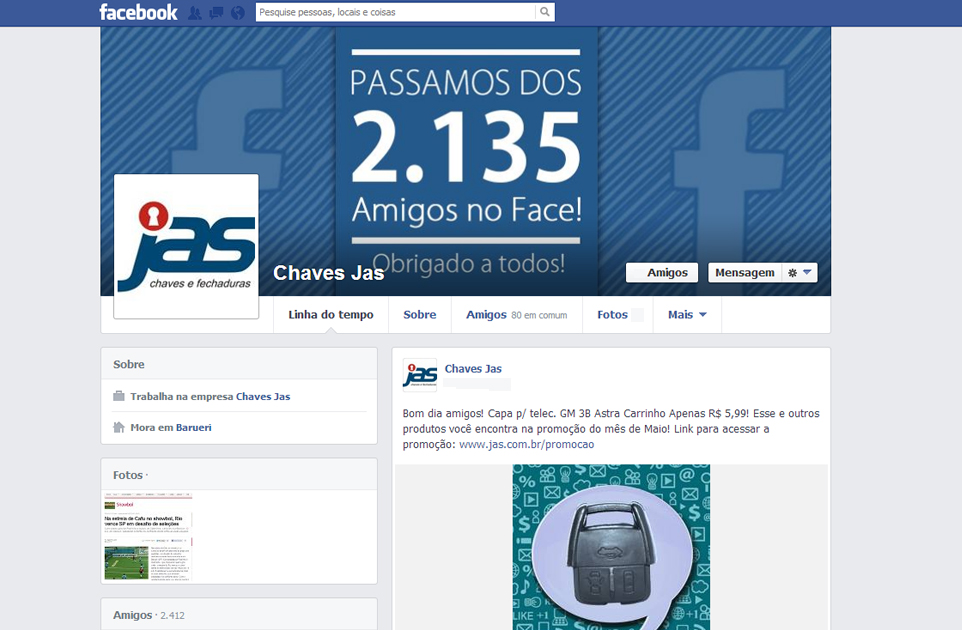The width and height of the screenshot is (962, 630).
Task: Open the Amigos tab with 80 em comum
Action: coord(517,315)
